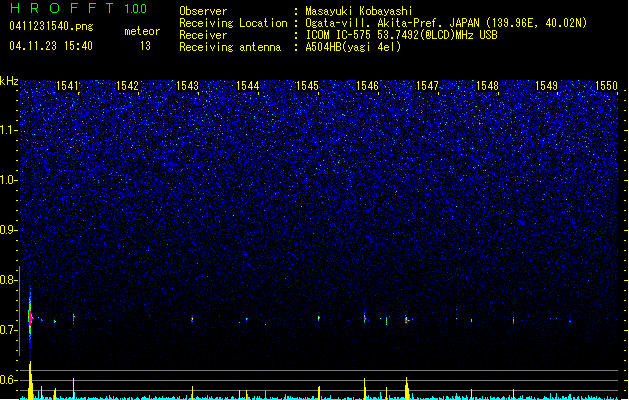629x400 pixels.
Task: Click the 1542 time marker
Action: pos(127,86)
